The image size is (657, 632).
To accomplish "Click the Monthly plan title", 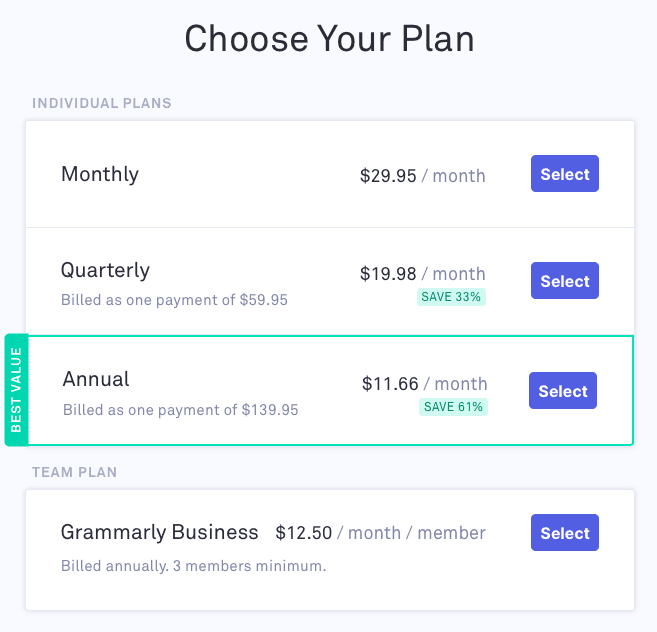I will (100, 174).
